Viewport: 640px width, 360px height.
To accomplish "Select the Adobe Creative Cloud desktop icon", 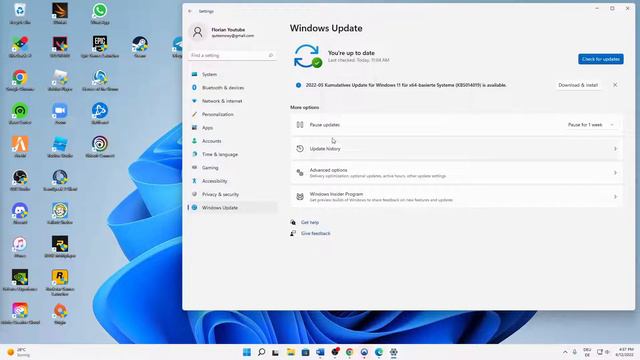I will click(x=20, y=313).
